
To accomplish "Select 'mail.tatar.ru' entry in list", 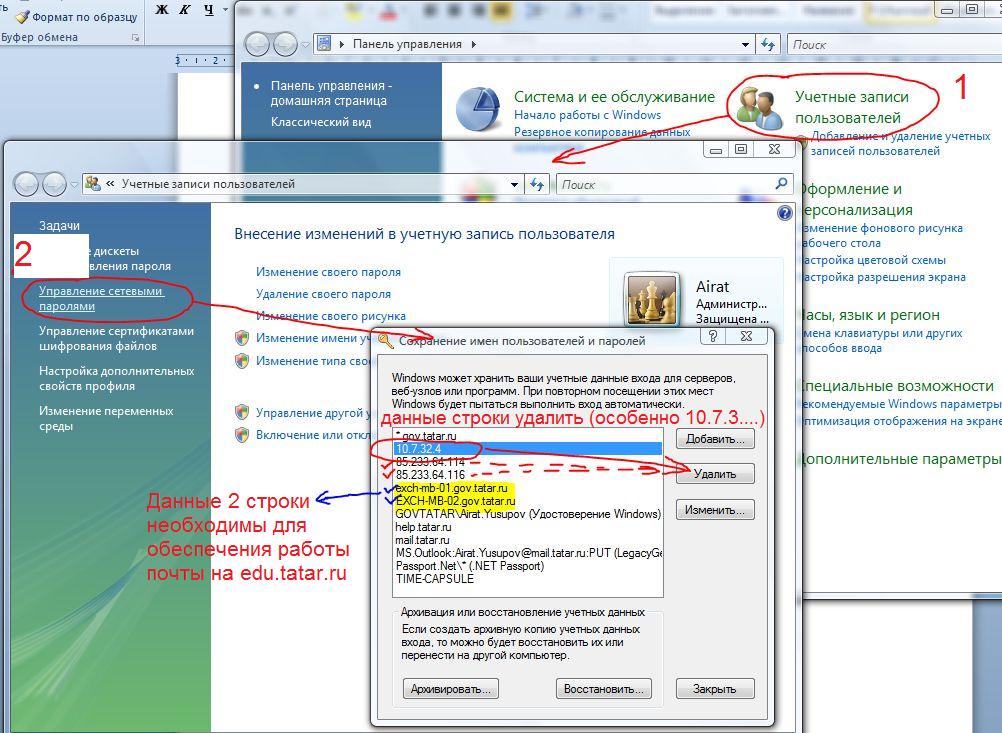I will click(528, 540).
